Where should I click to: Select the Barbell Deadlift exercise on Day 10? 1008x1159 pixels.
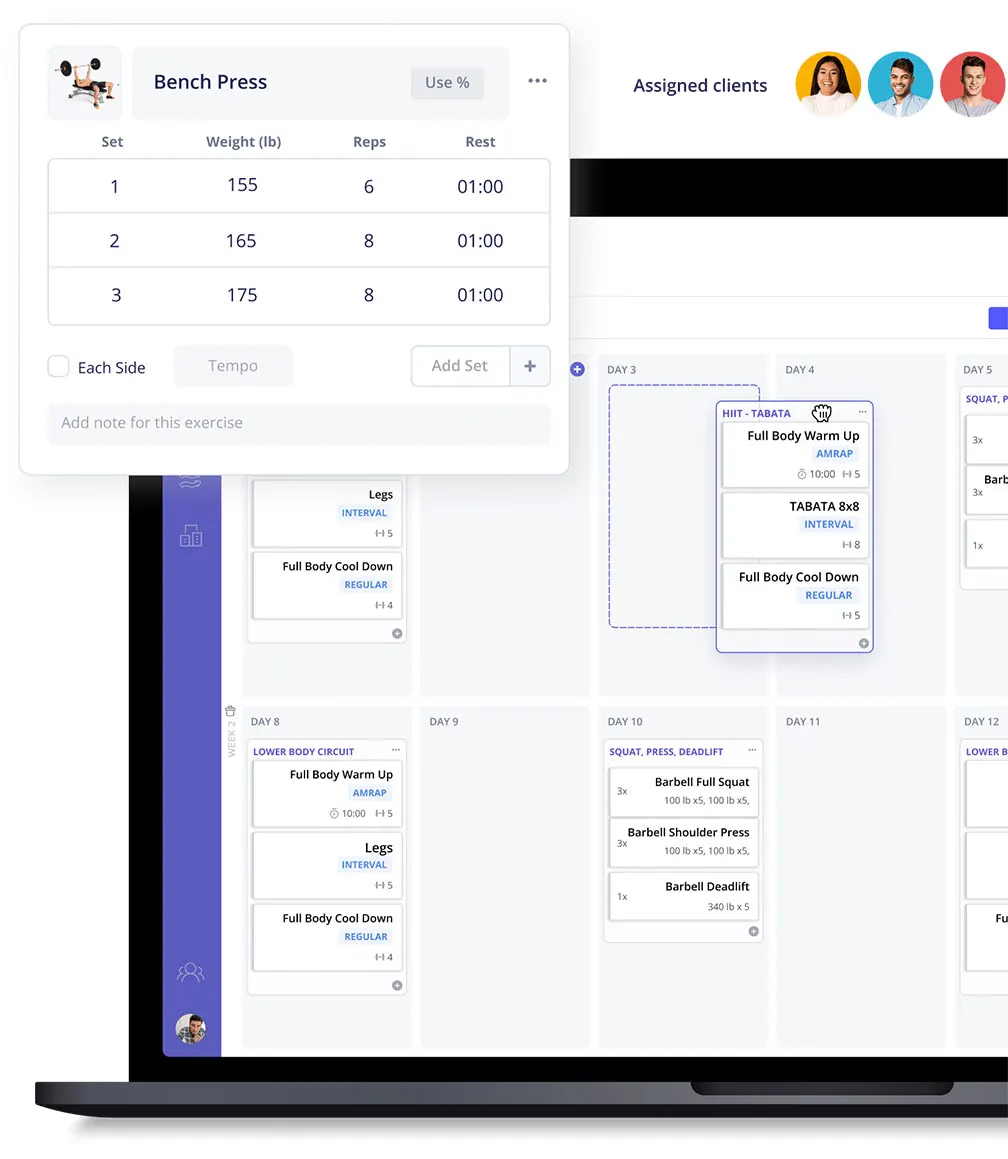[682, 897]
